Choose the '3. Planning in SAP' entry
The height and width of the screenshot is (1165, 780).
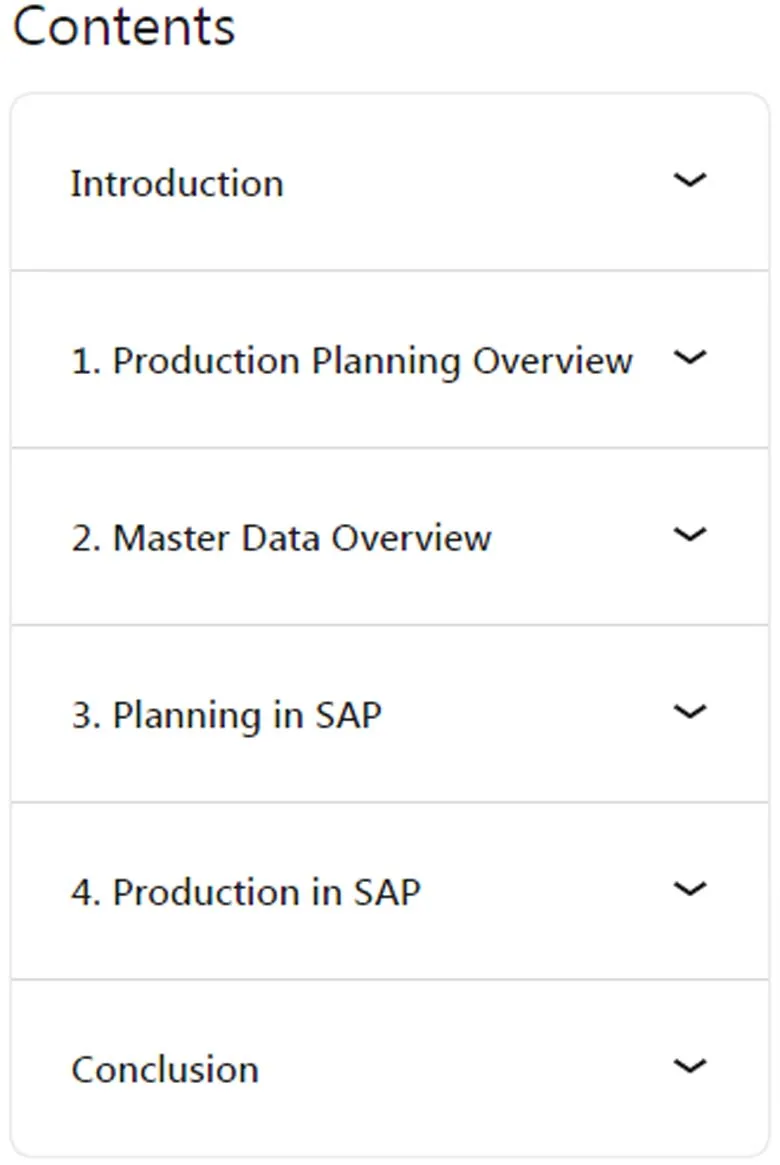pos(226,716)
